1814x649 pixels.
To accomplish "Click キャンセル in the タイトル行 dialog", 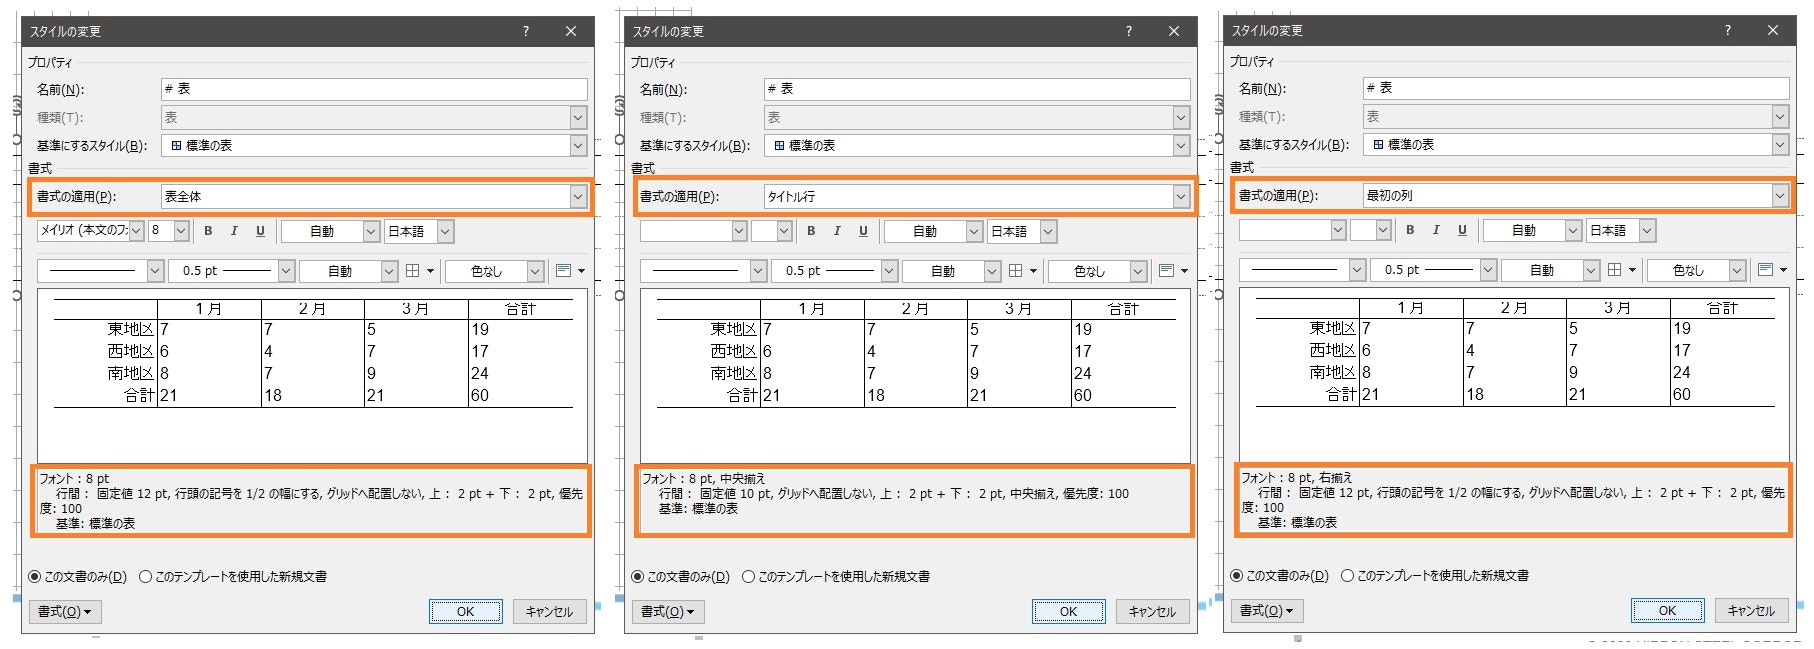I will [1152, 612].
